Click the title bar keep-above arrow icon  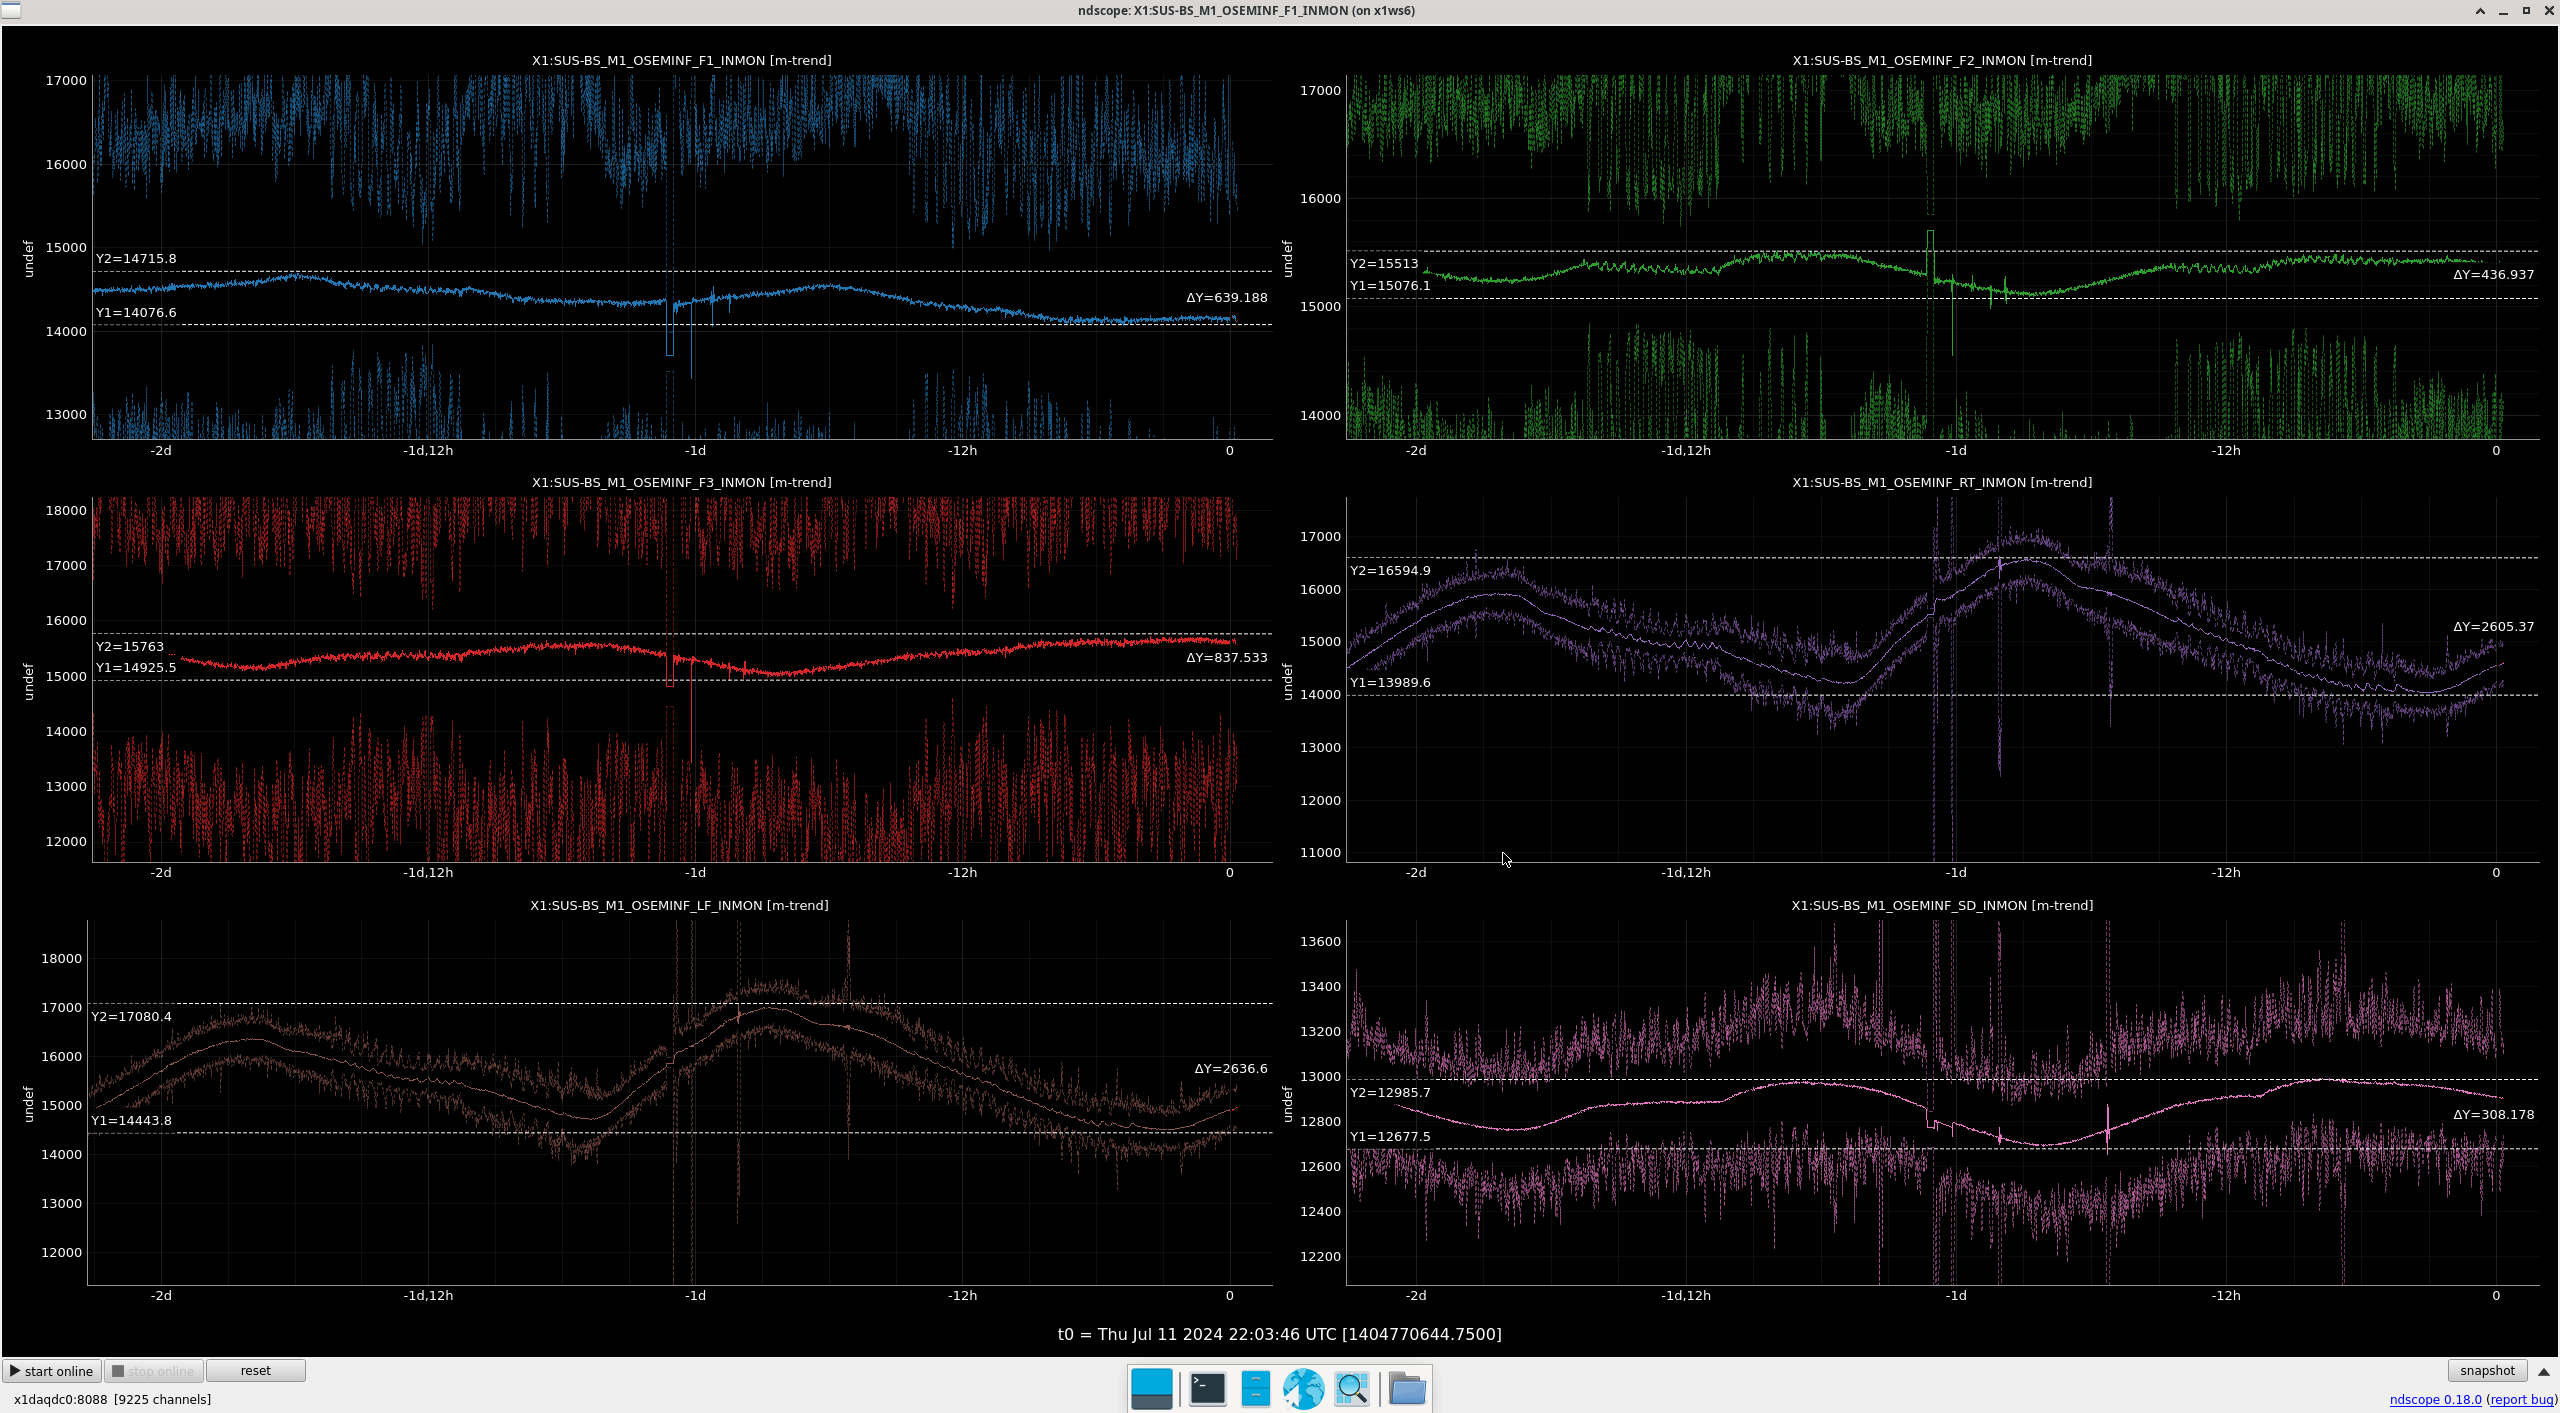[2480, 11]
